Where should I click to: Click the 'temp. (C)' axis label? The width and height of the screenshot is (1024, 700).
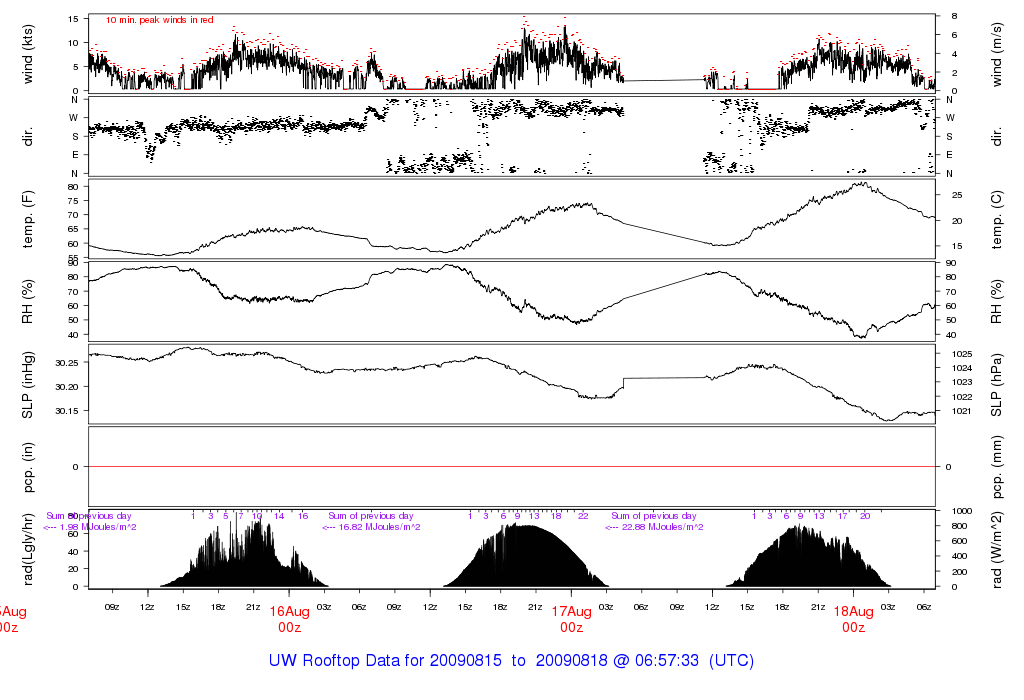997,220
